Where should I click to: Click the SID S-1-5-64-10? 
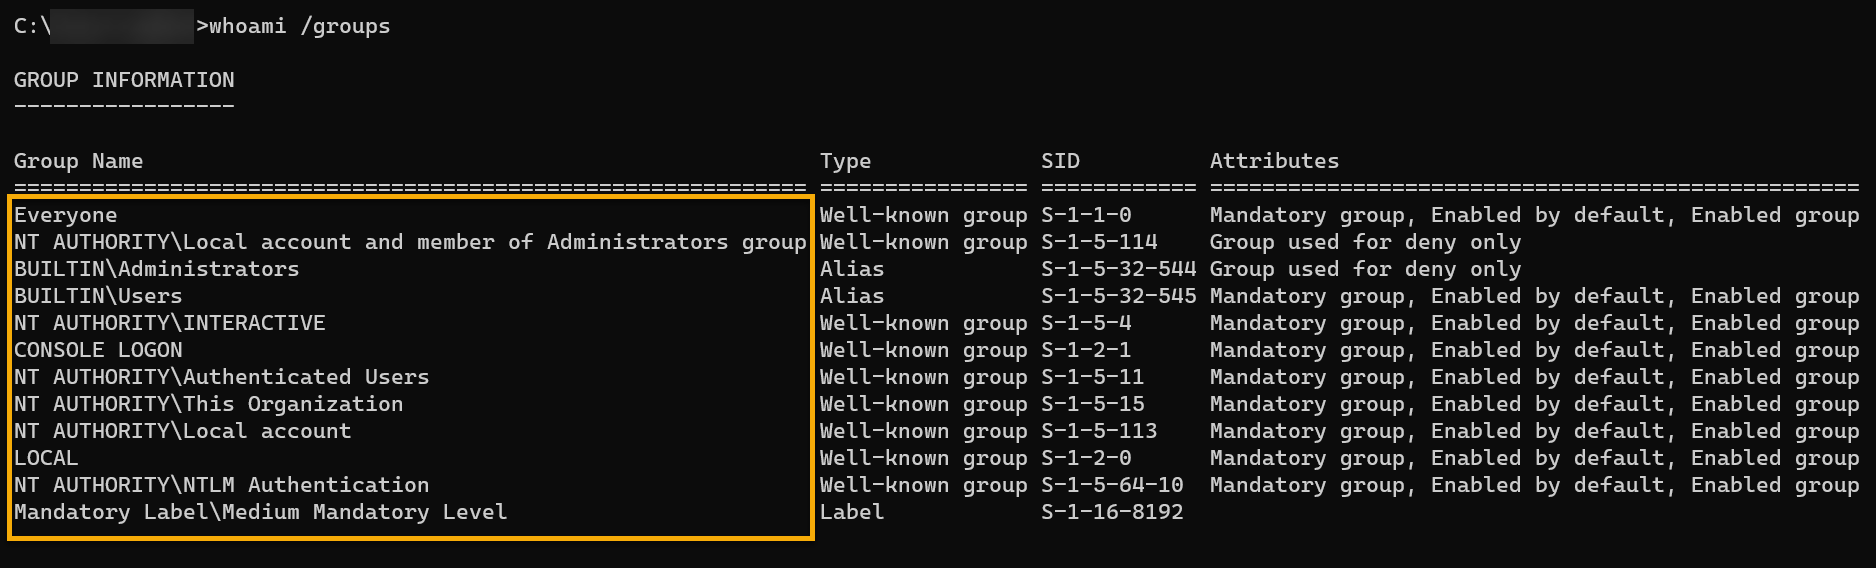click(x=1112, y=485)
